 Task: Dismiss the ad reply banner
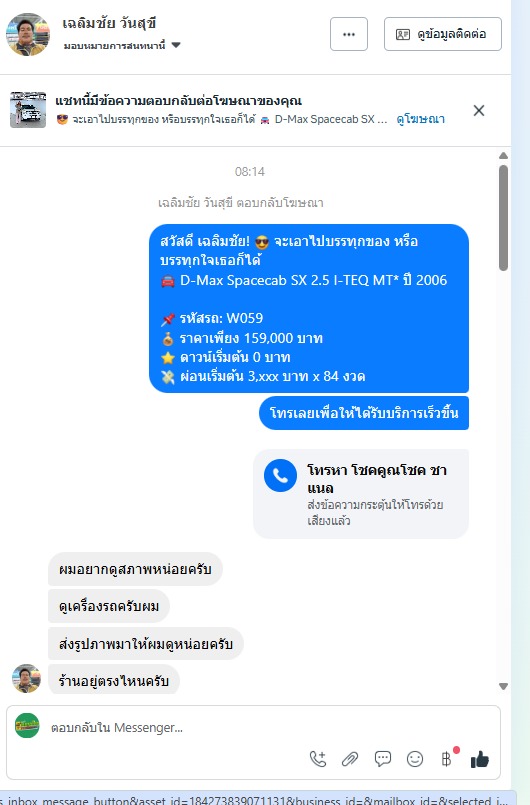coord(479,110)
